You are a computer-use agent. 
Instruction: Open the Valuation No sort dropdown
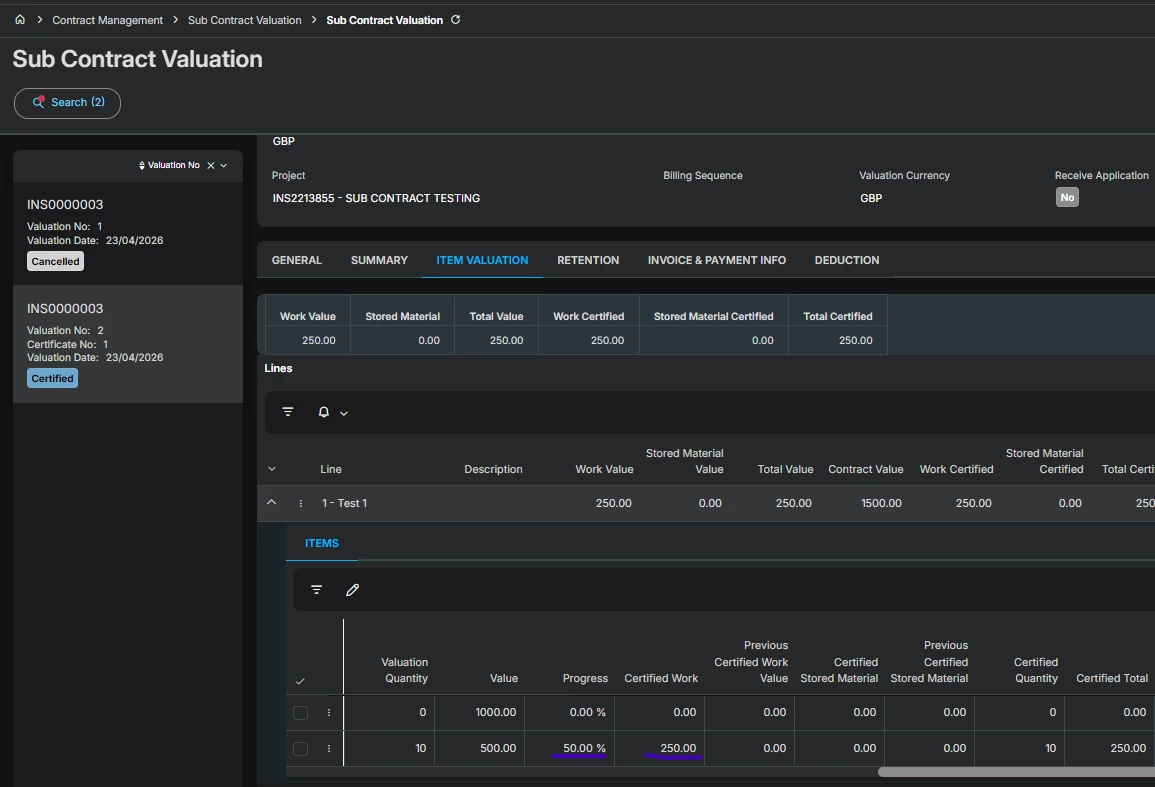coord(224,165)
